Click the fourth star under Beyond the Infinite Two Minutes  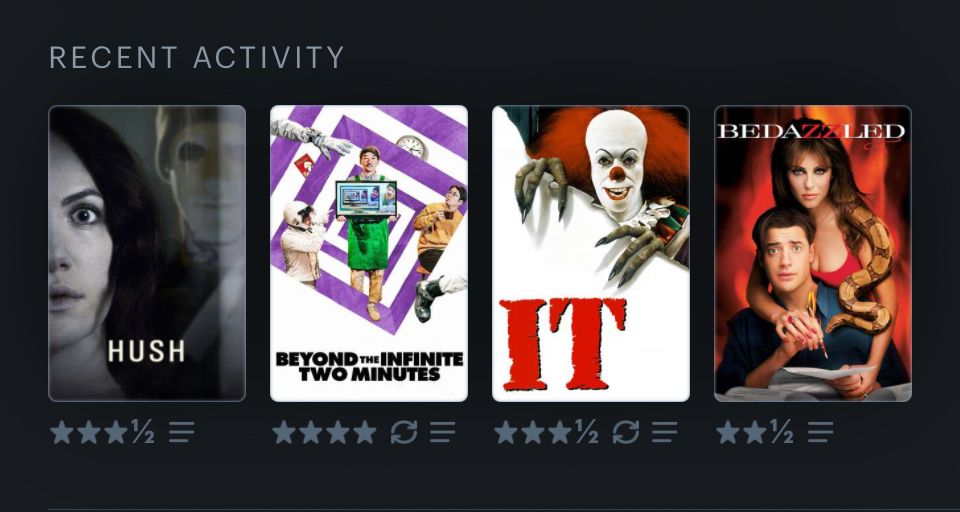(364, 432)
